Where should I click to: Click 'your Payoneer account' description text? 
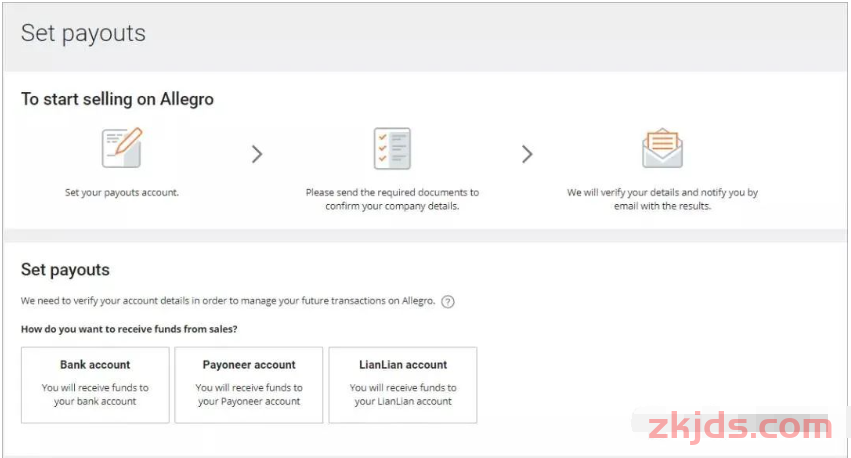click(x=249, y=402)
